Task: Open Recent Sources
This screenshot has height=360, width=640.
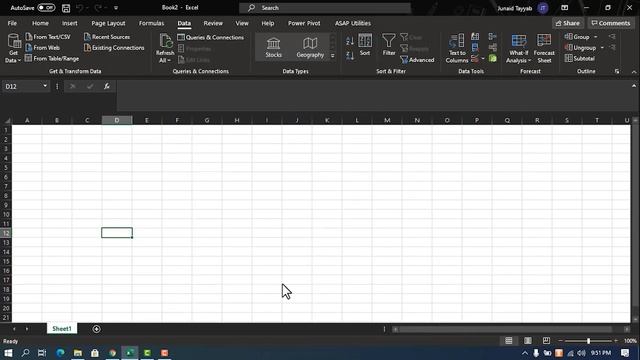Action: [x=107, y=37]
